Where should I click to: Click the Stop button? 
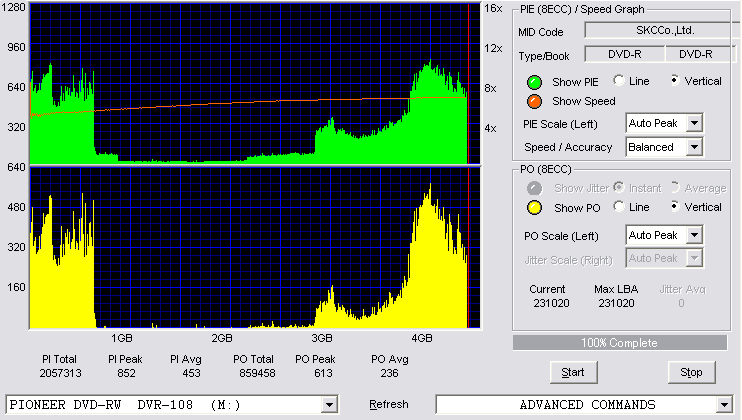click(x=691, y=373)
